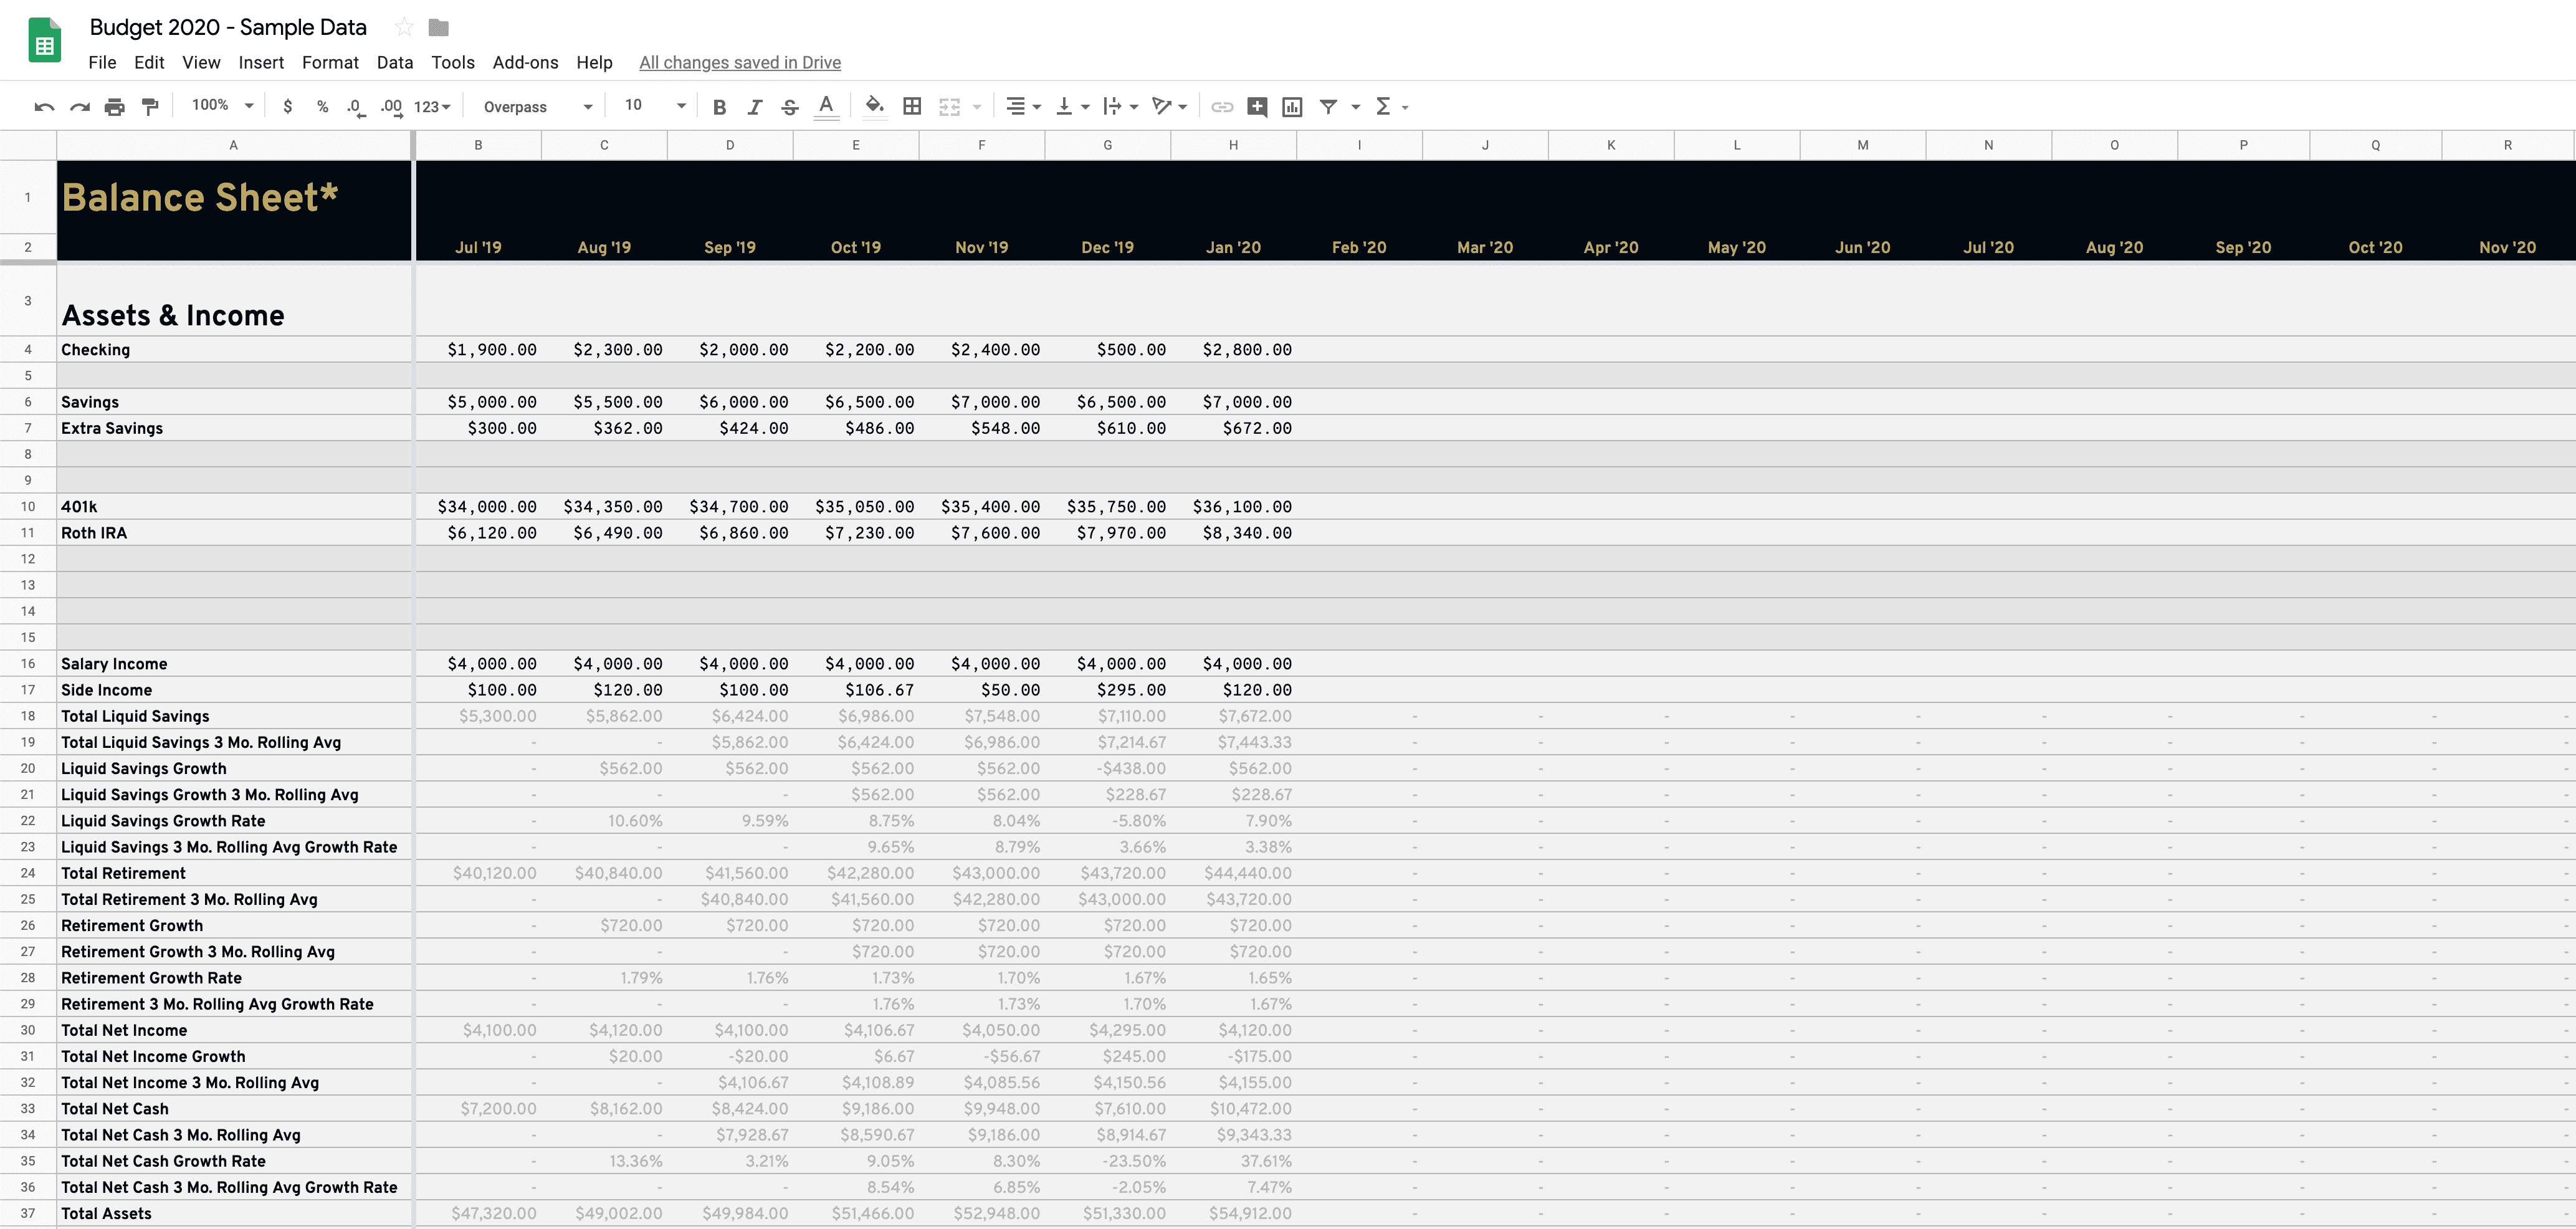Image resolution: width=2576 pixels, height=1229 pixels.
Task: Select the percentage format icon
Action: click(322, 107)
